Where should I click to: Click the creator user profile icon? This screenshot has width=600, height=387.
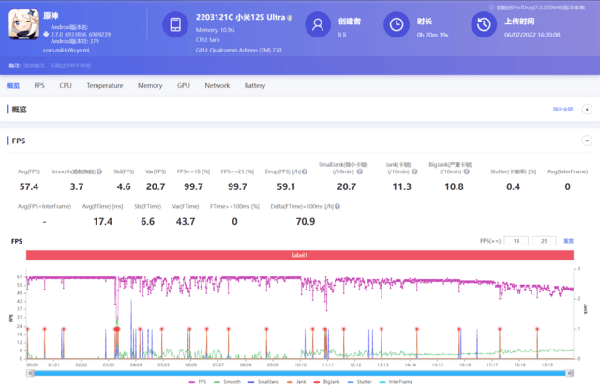tap(318, 24)
